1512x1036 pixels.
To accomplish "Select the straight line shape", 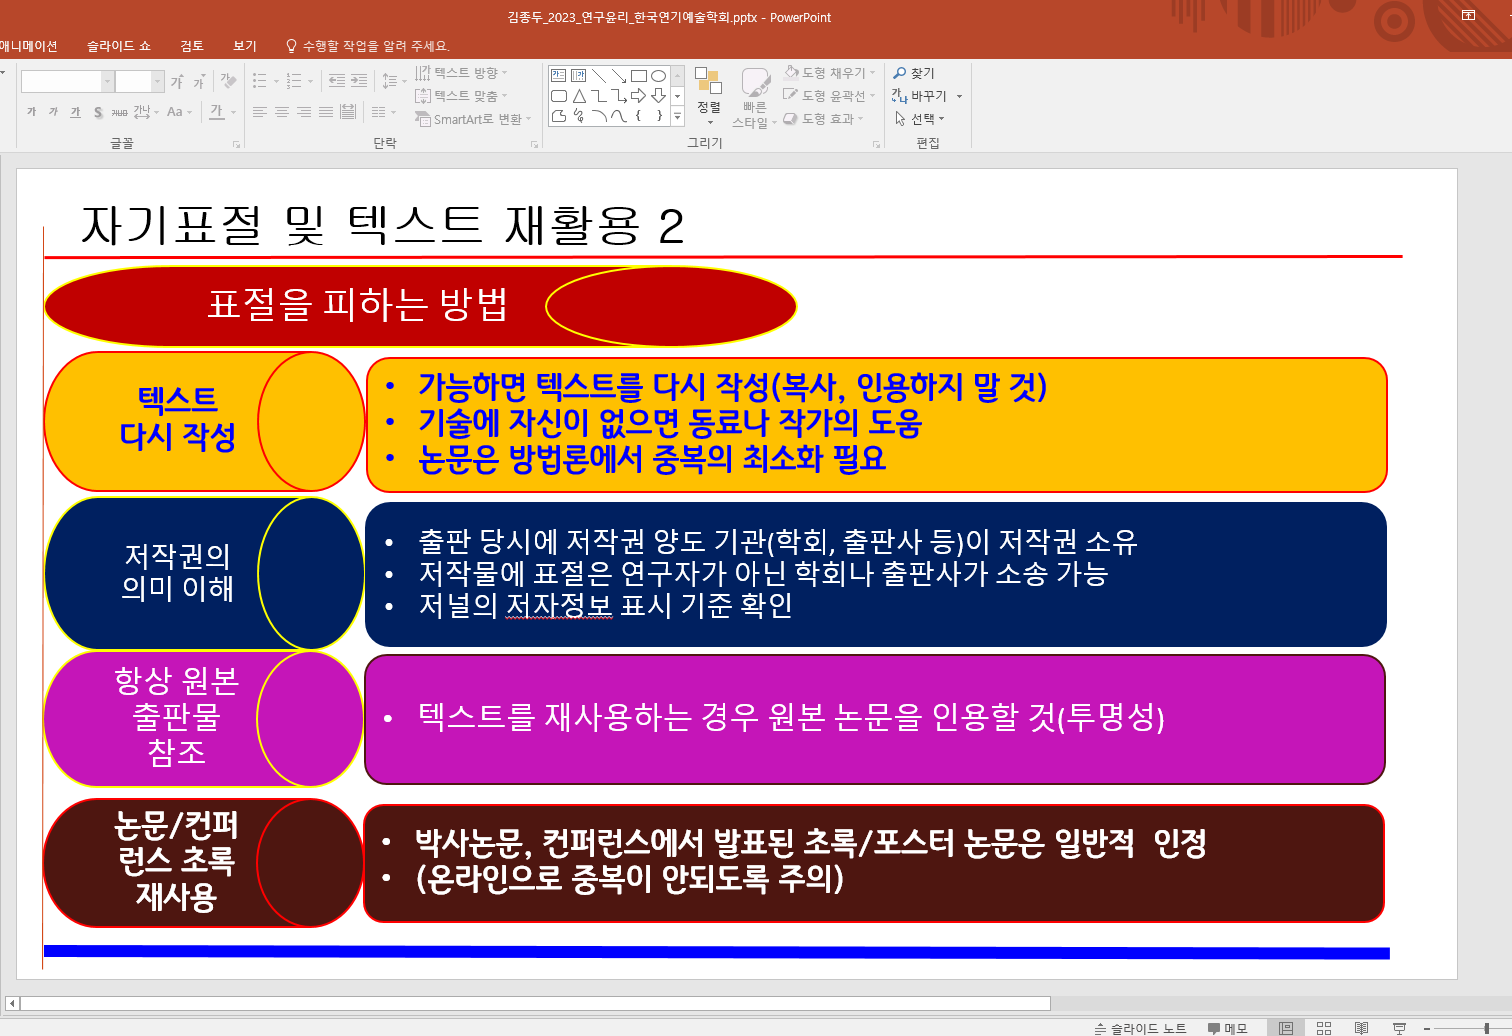I will [598, 75].
